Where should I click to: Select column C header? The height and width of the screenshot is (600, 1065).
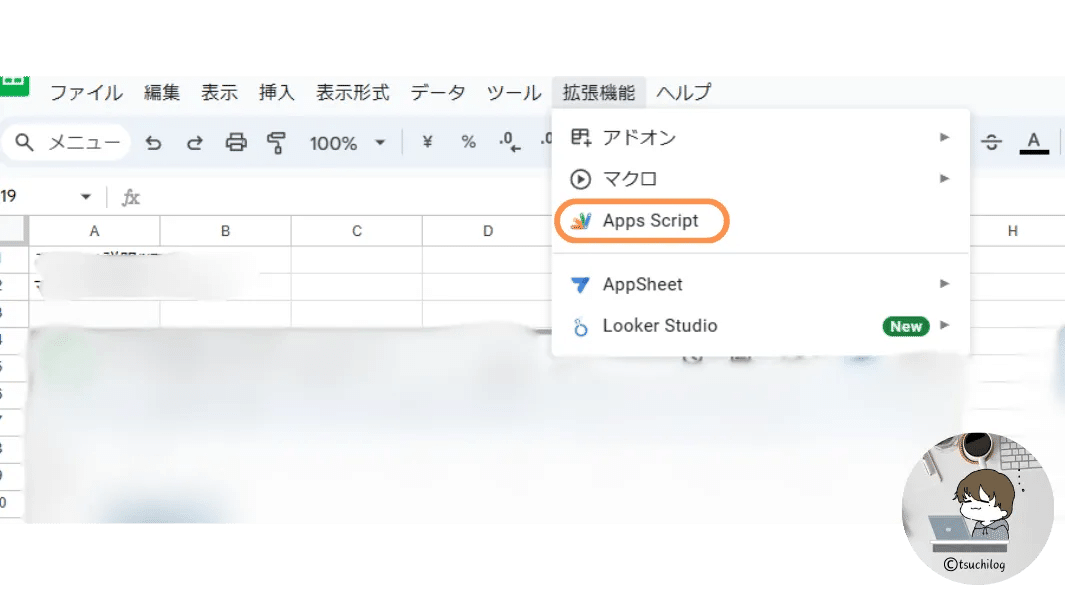point(357,231)
